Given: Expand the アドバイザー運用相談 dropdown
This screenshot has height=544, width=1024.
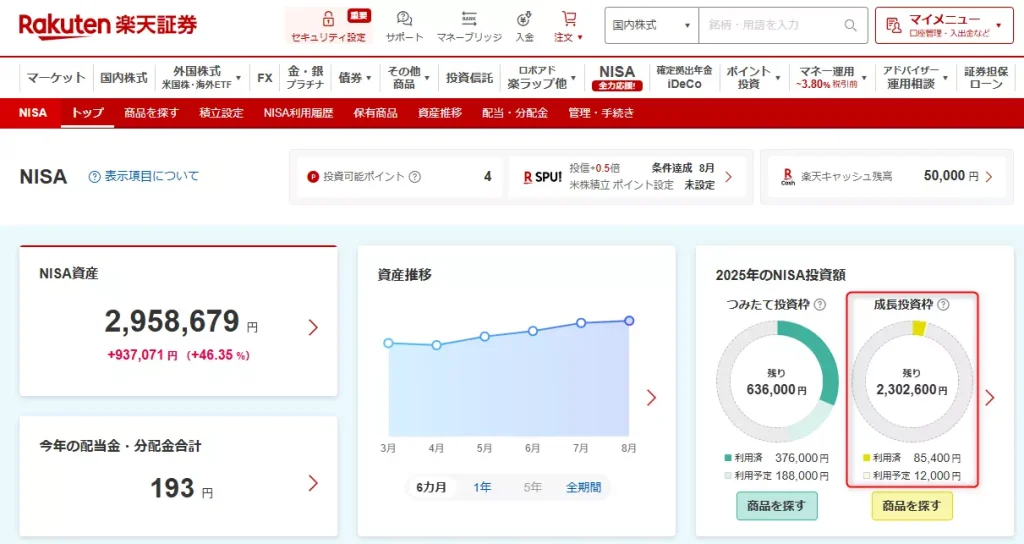Looking at the screenshot, I should [945, 78].
